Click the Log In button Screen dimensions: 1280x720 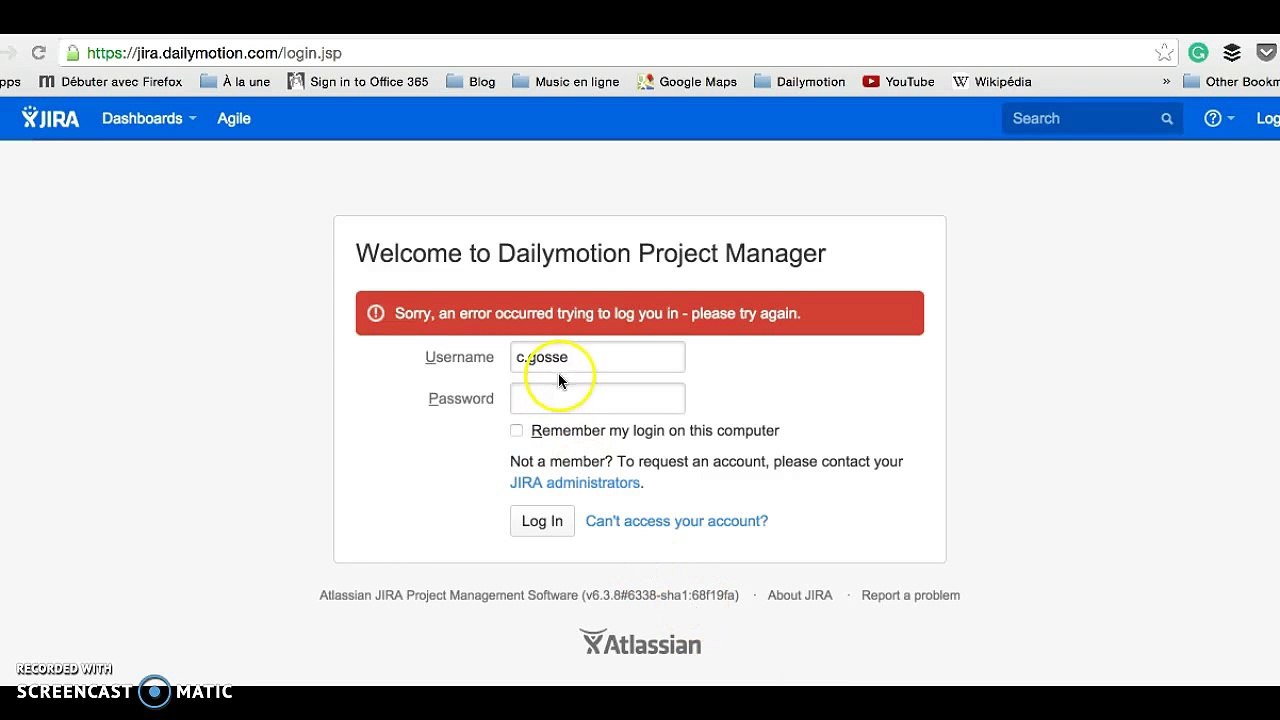click(542, 521)
